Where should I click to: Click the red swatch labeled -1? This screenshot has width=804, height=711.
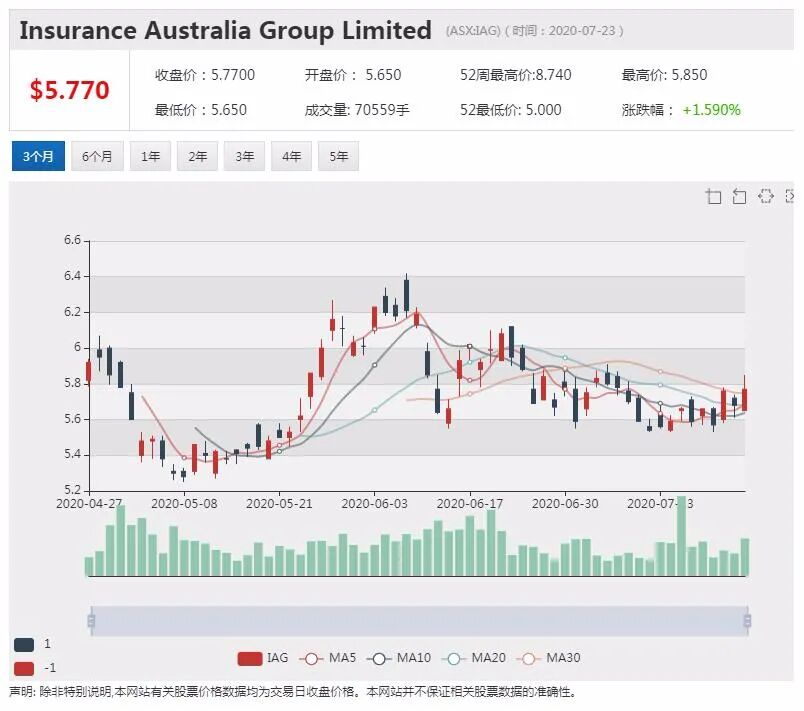[24, 668]
